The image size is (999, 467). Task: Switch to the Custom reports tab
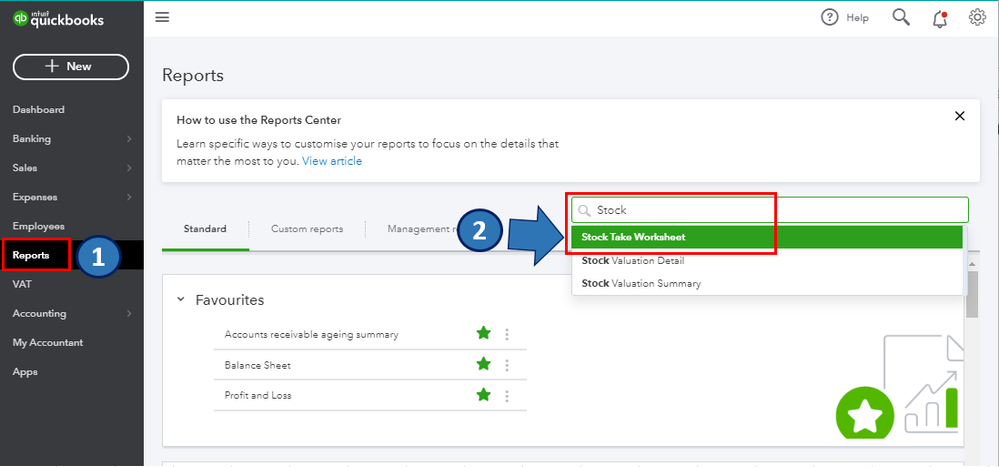coord(307,229)
